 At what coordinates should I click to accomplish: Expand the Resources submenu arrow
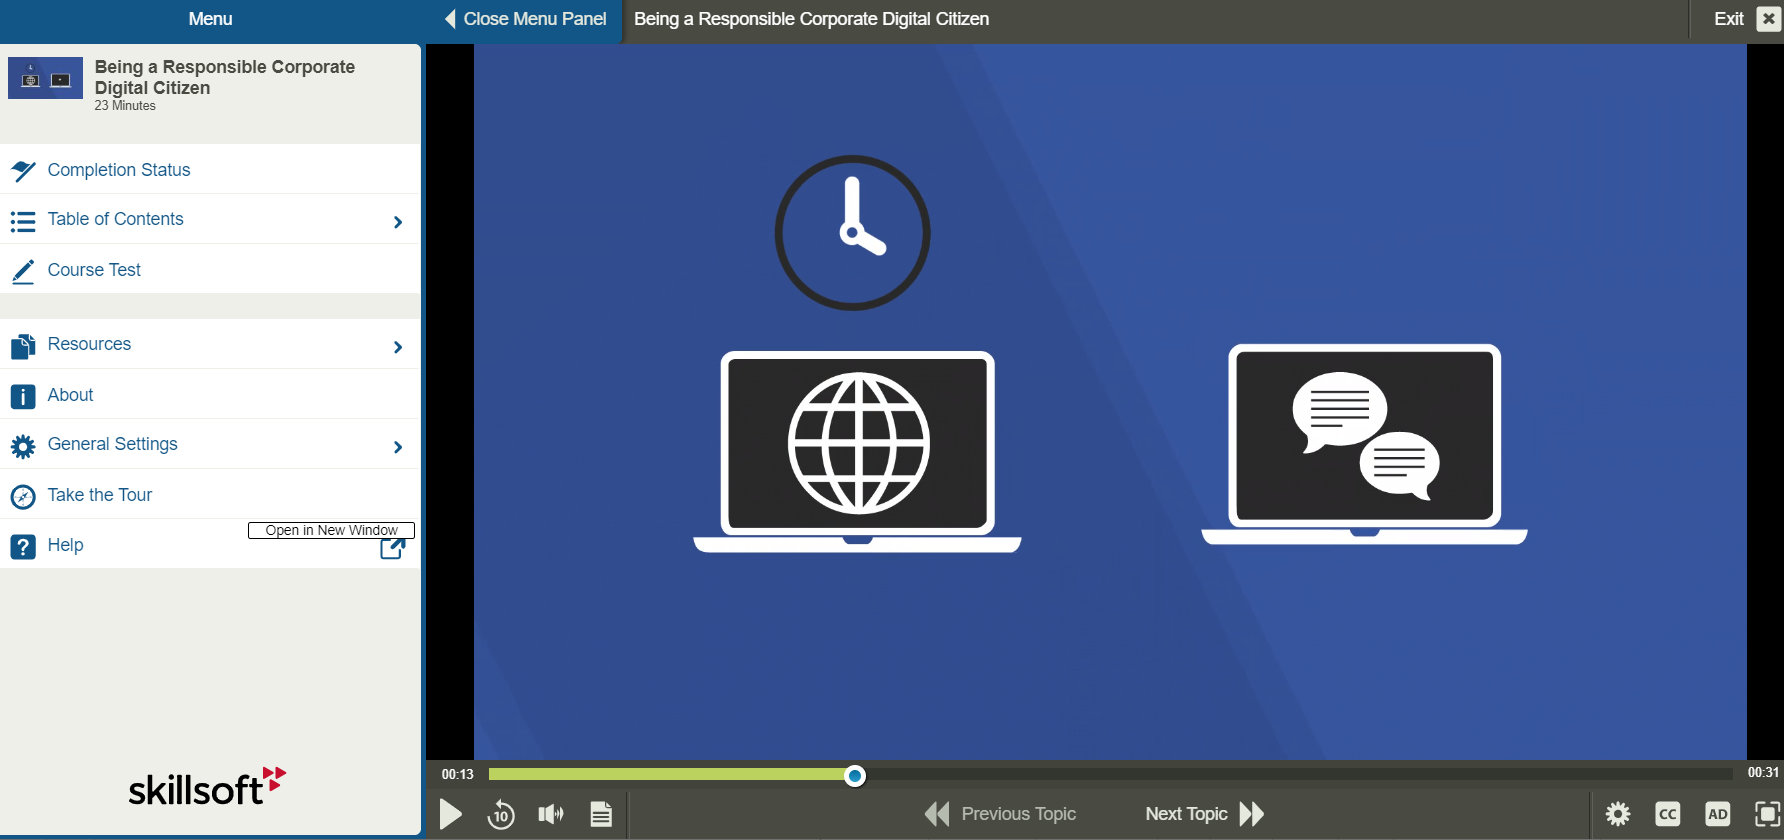tap(398, 347)
